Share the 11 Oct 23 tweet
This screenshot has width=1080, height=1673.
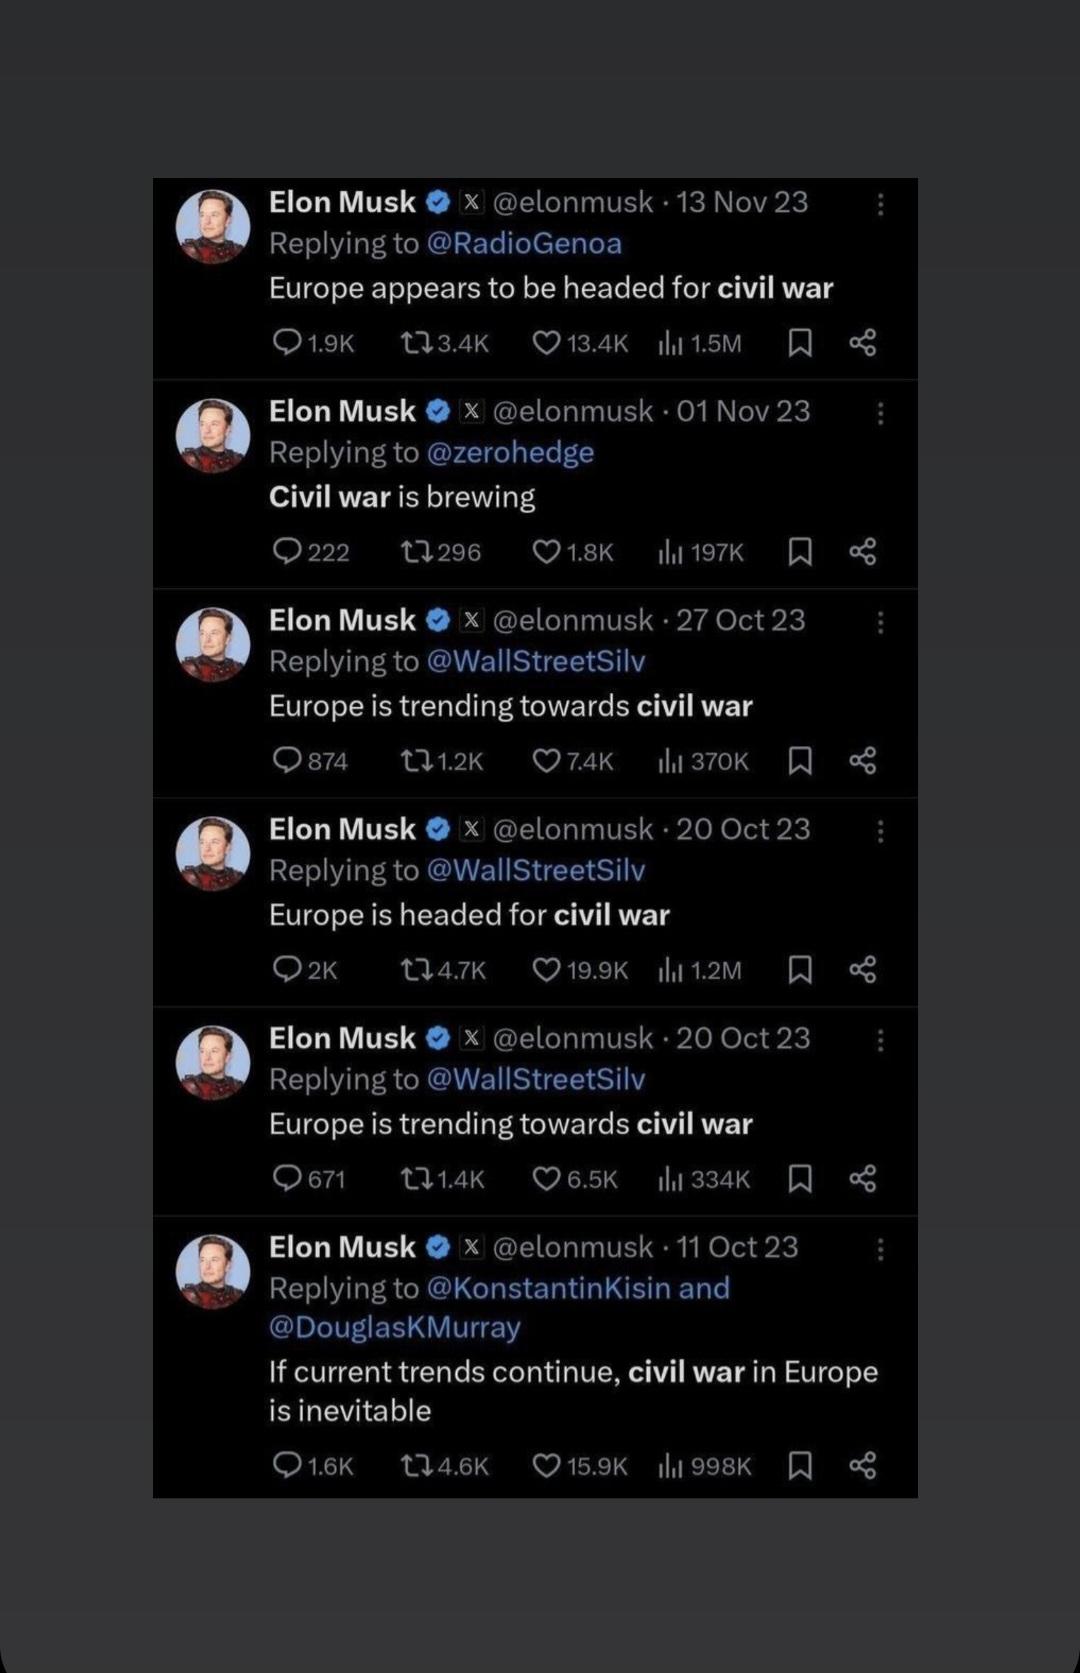point(862,1466)
